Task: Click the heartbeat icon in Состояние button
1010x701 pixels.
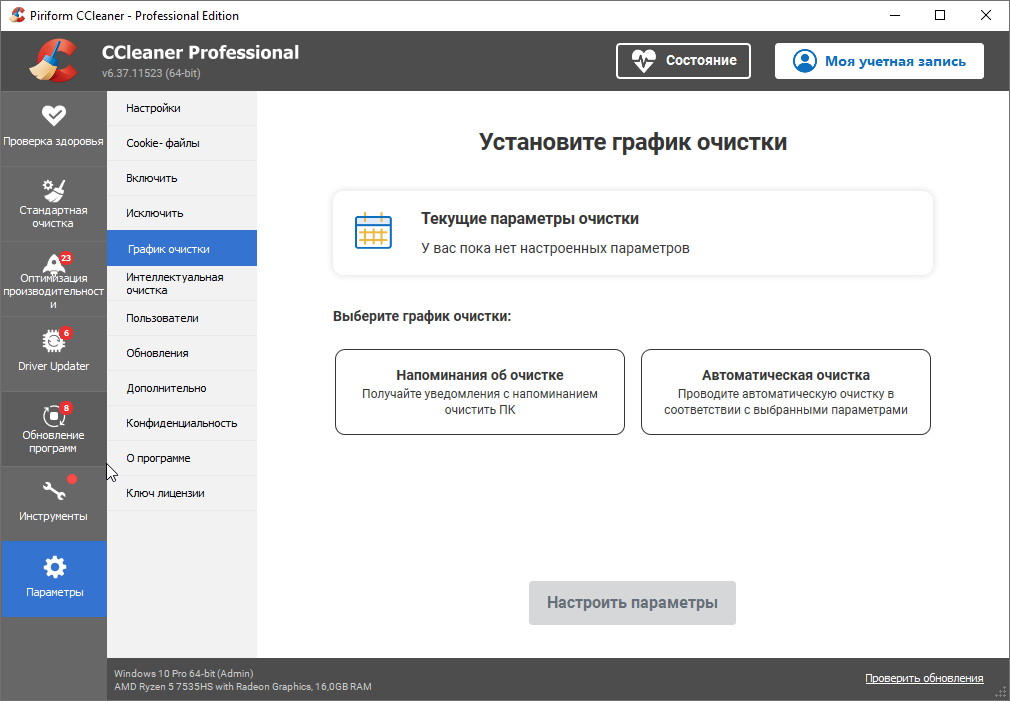Action: (x=643, y=61)
